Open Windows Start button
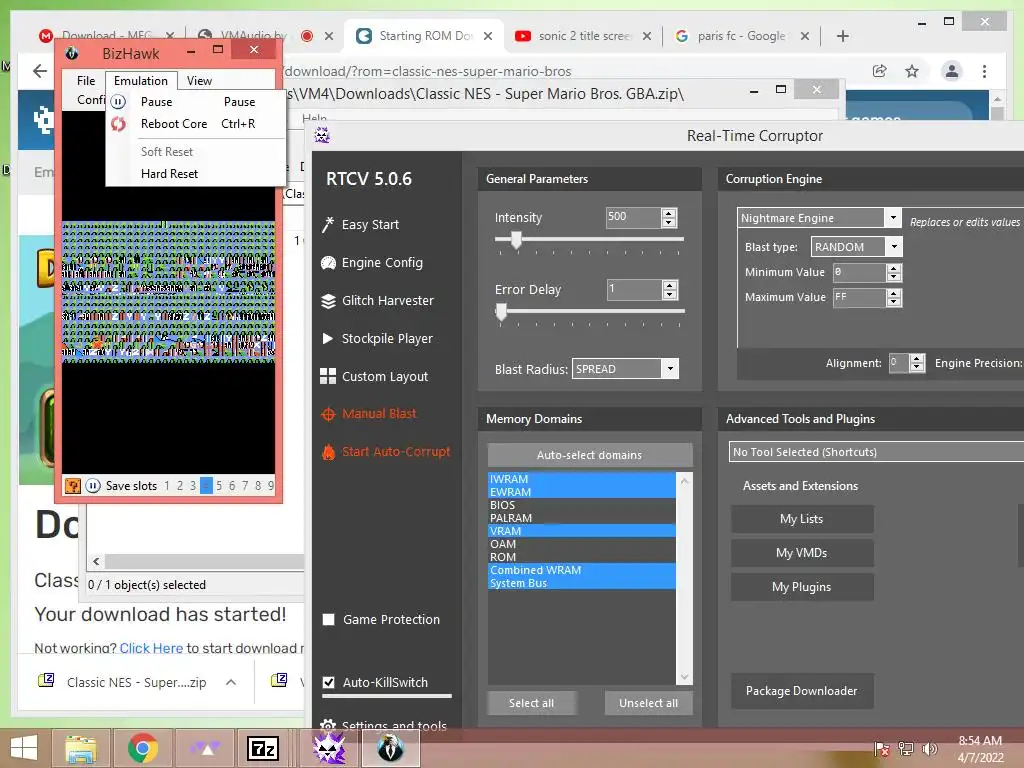Screen dimensions: 1024x768 (24, 748)
